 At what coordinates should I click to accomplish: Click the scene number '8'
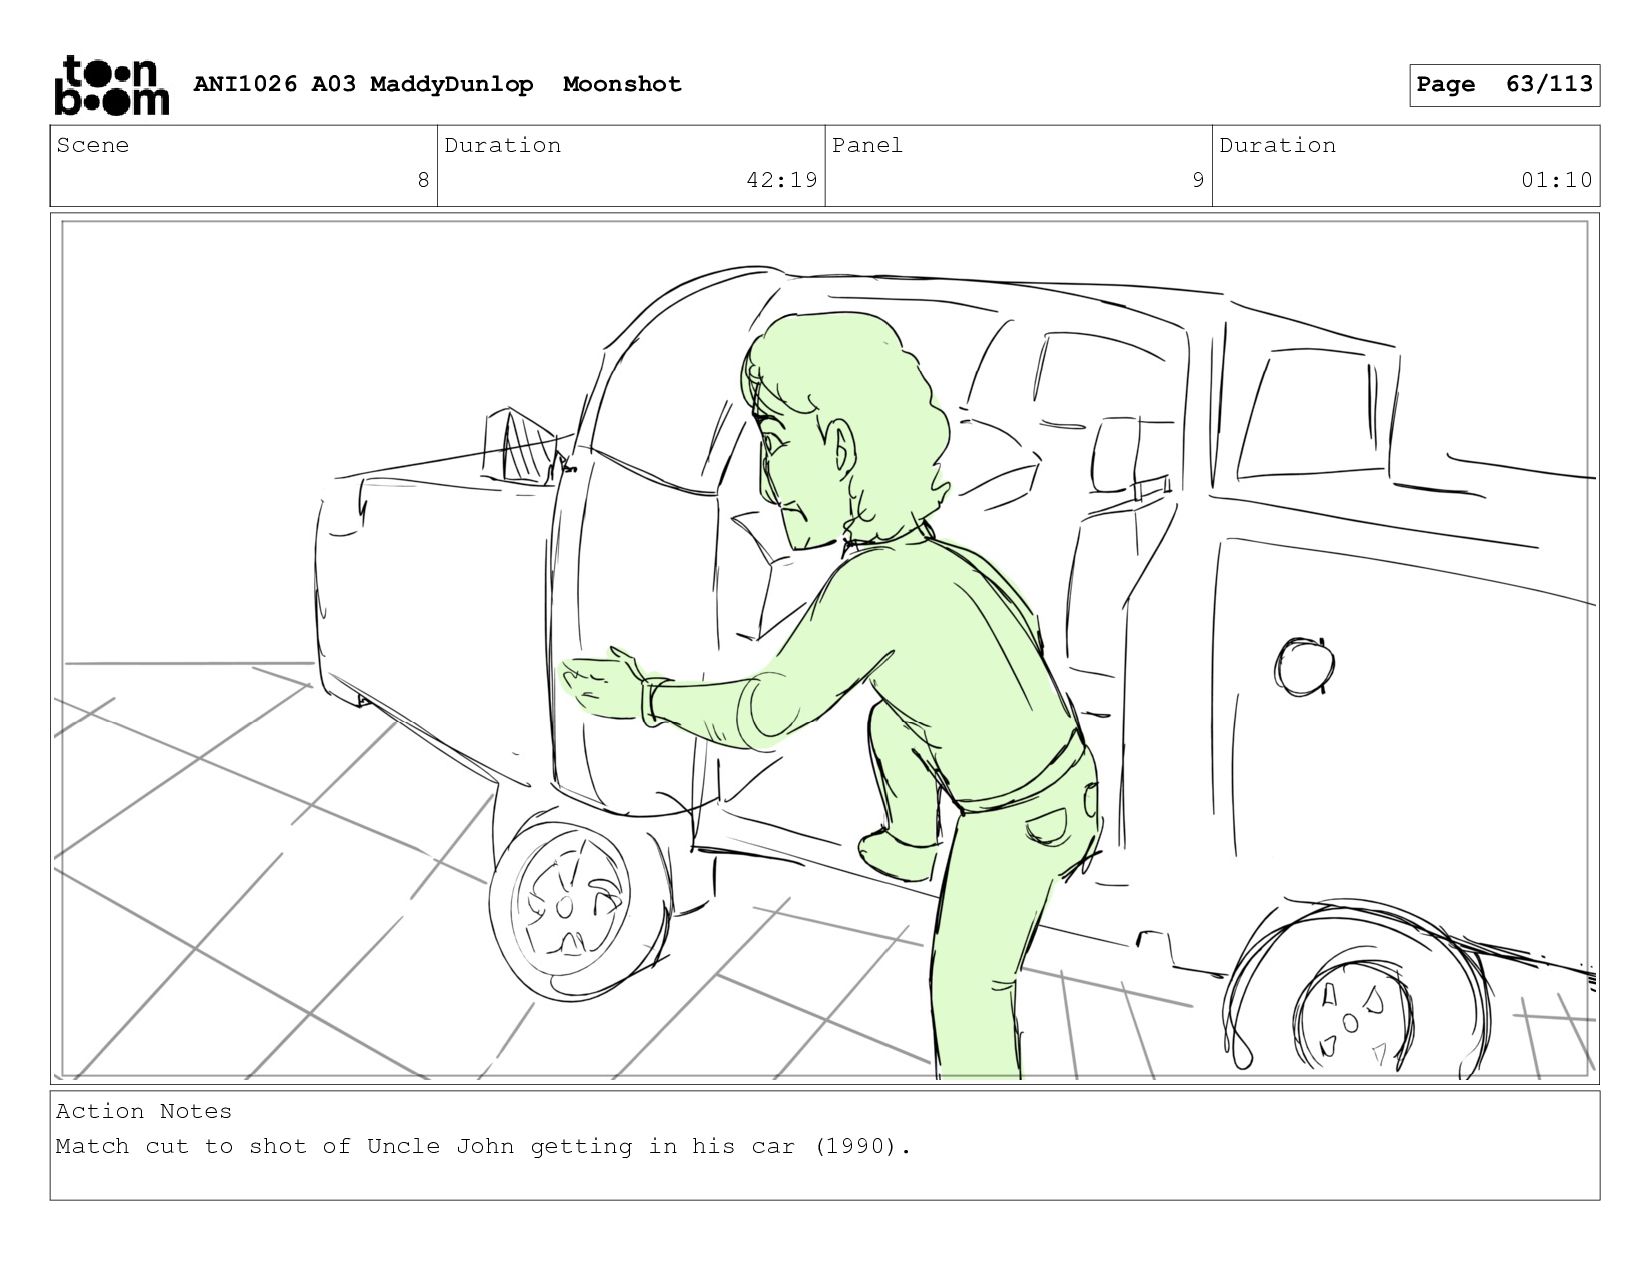click(423, 180)
